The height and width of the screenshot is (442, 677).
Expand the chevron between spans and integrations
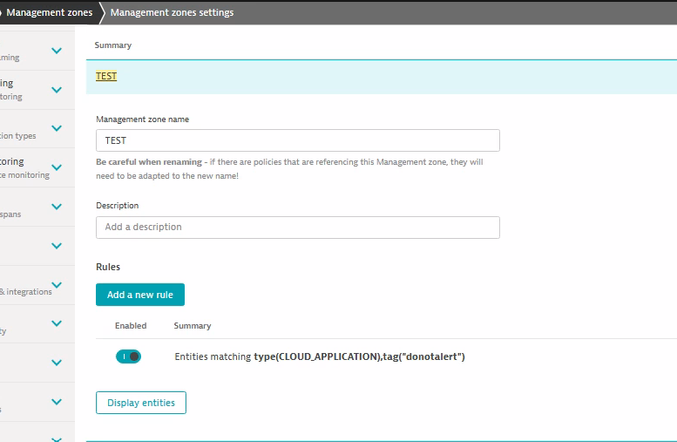57,245
